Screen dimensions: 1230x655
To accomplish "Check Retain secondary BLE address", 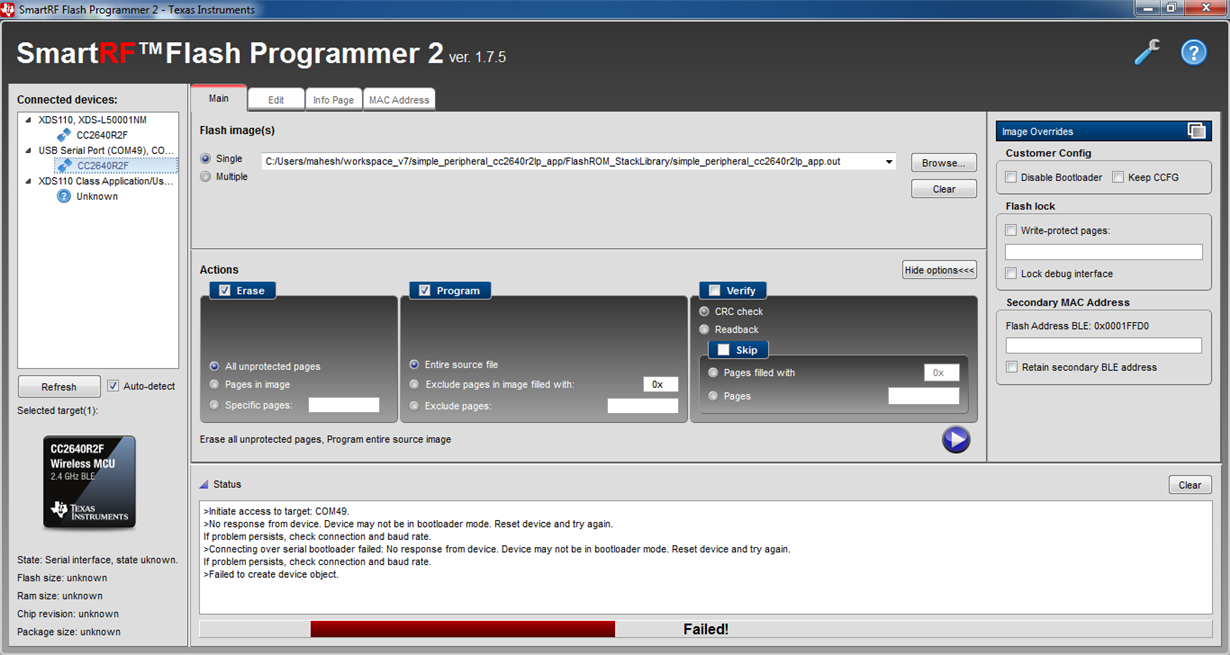I will [x=1012, y=367].
